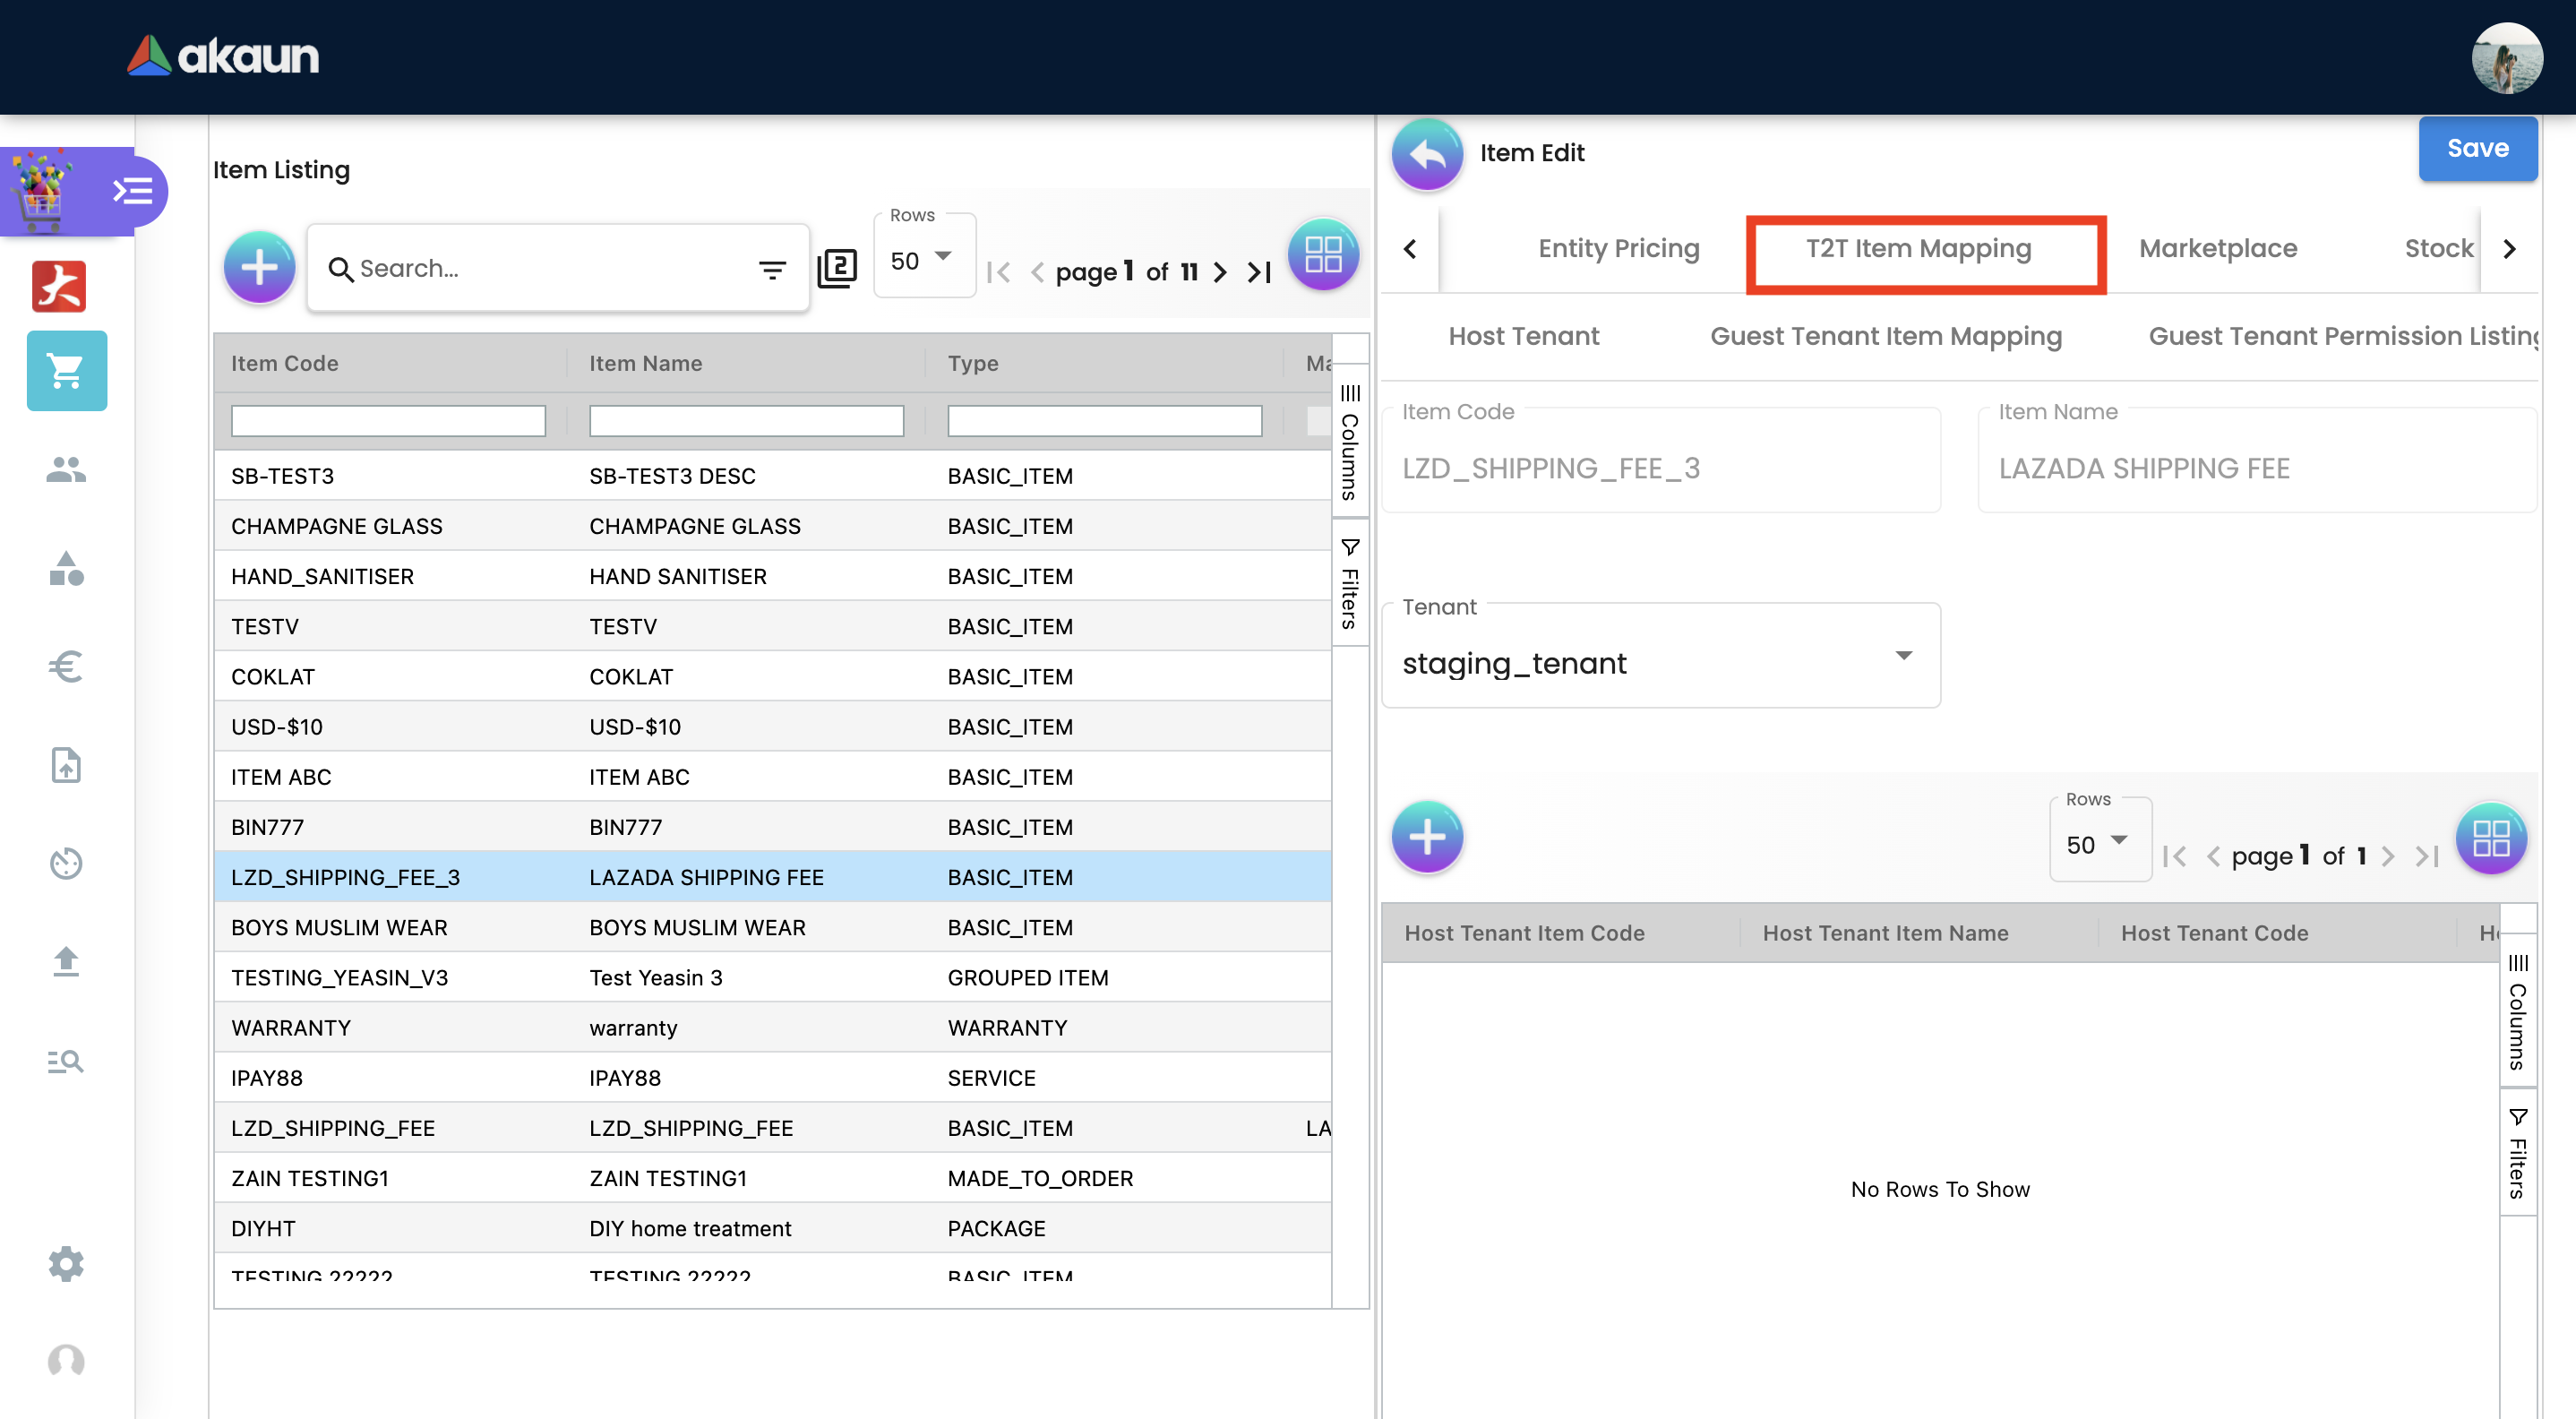Viewport: 2576px width, 1419px height.
Task: Click the shopping cart sidebar icon
Action: click(x=66, y=371)
